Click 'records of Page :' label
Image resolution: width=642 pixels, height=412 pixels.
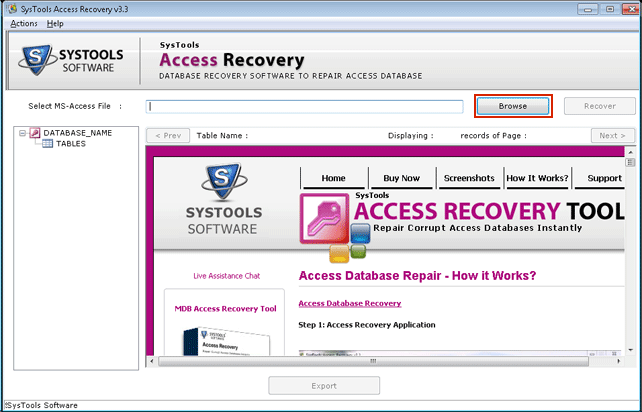[493, 136]
